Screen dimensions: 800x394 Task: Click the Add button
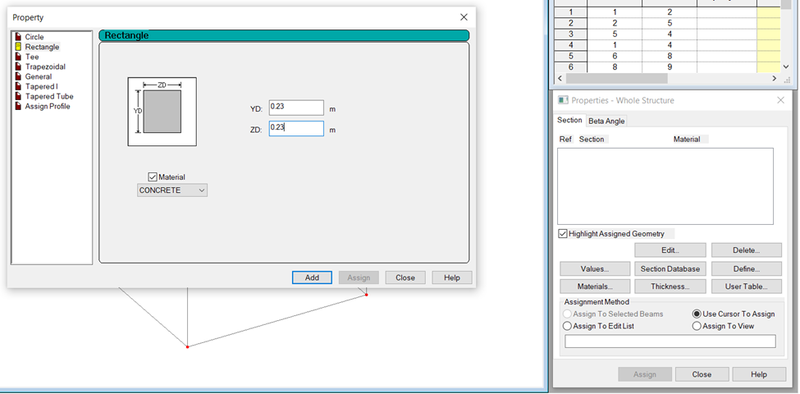click(312, 278)
